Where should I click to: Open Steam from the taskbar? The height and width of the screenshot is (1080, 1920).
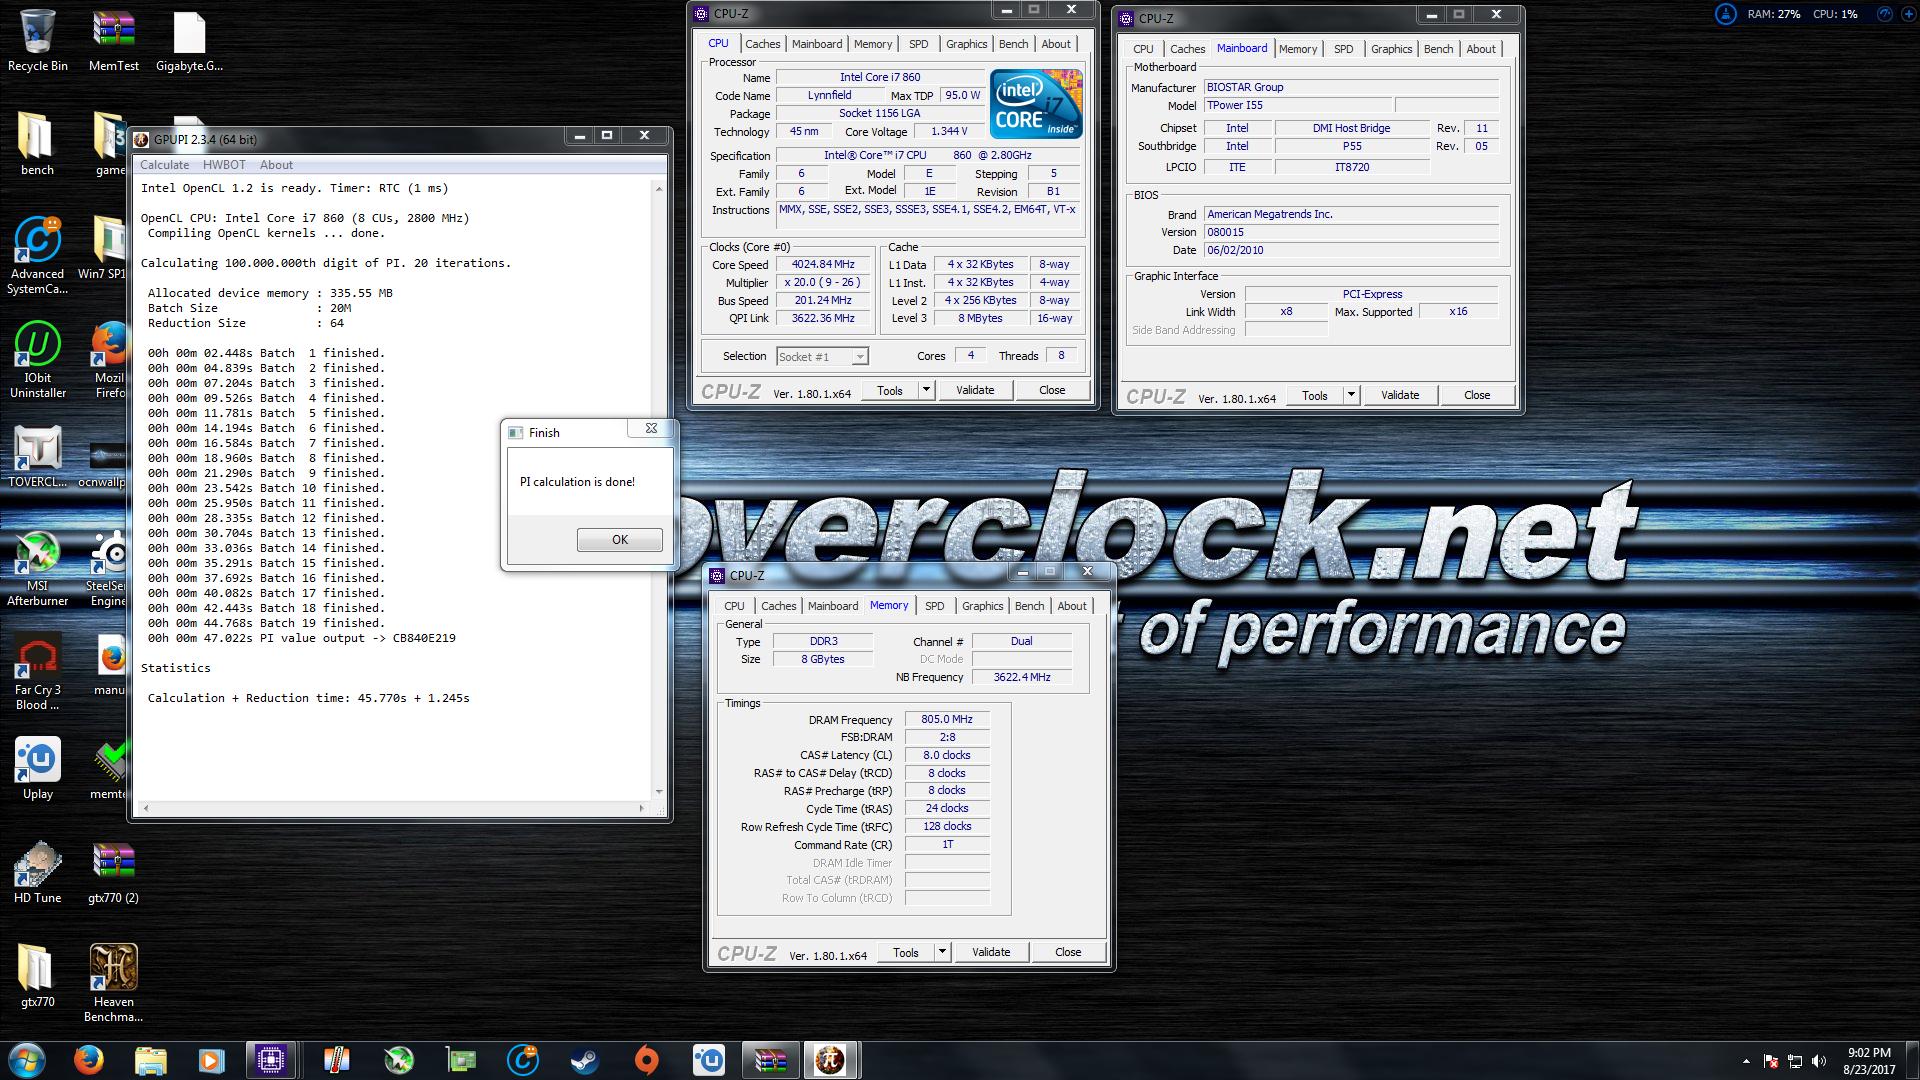[585, 1060]
